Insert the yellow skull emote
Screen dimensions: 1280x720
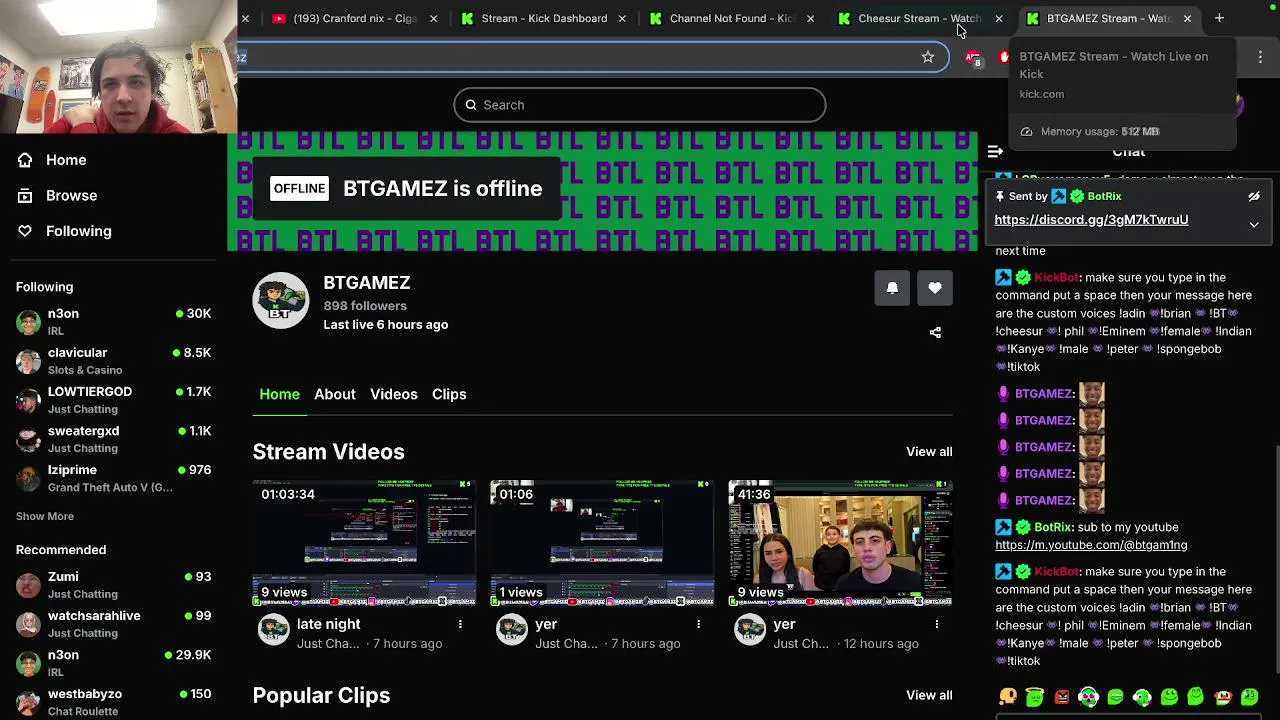tap(1008, 697)
